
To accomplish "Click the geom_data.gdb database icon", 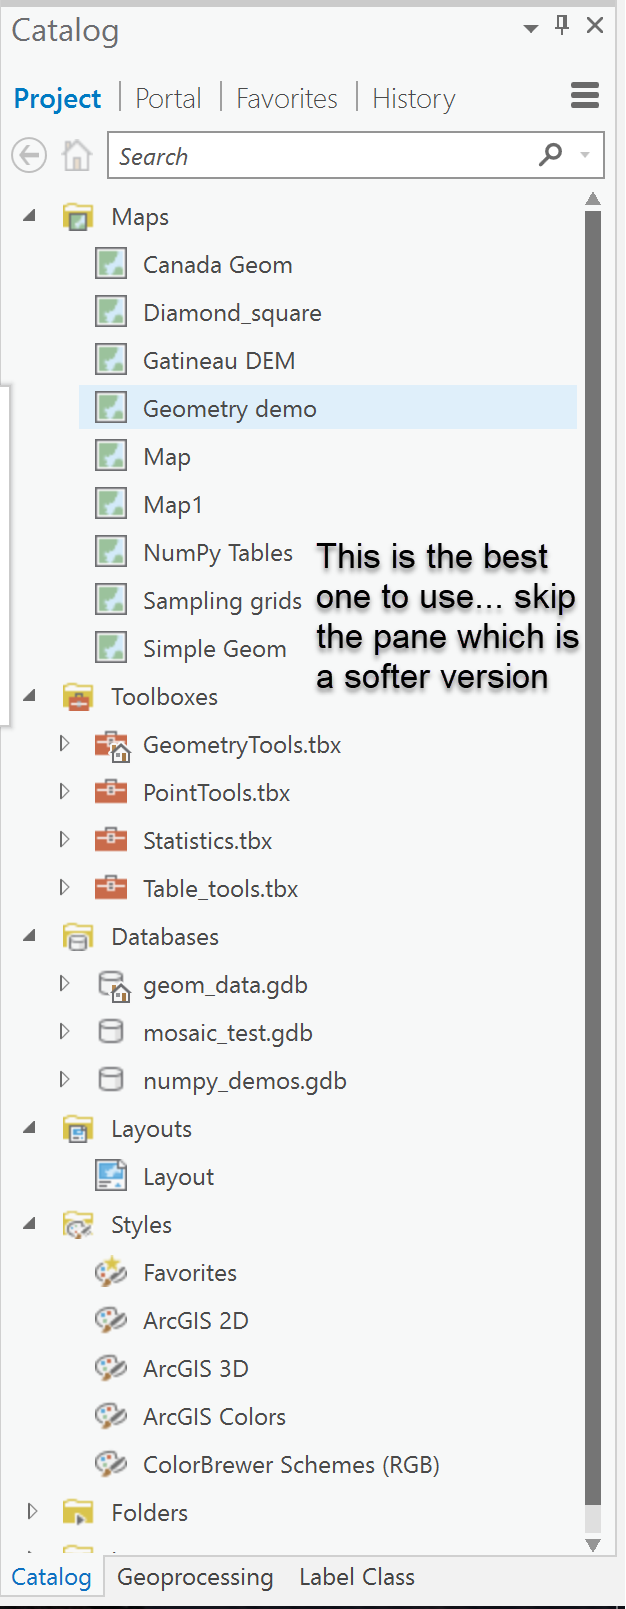I will pos(113,986).
